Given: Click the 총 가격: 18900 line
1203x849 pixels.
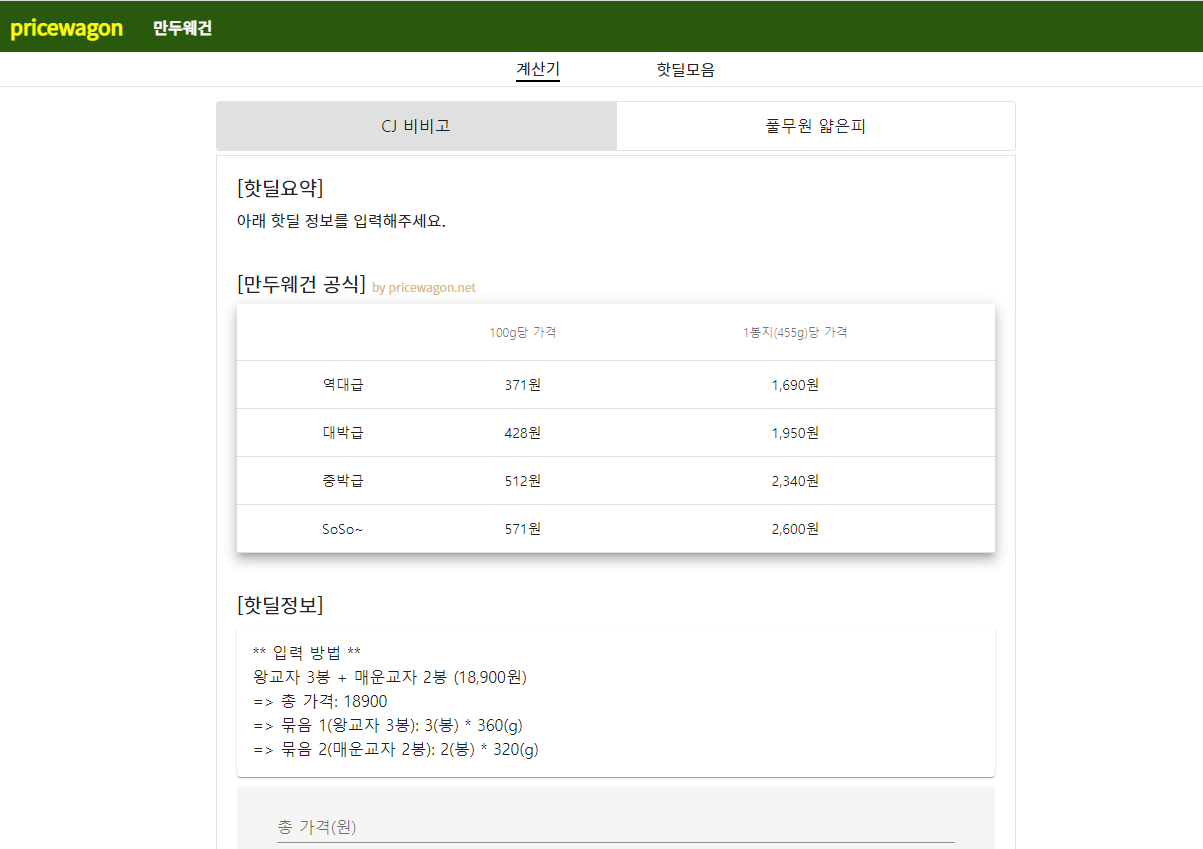Looking at the screenshot, I should click(x=320, y=701).
